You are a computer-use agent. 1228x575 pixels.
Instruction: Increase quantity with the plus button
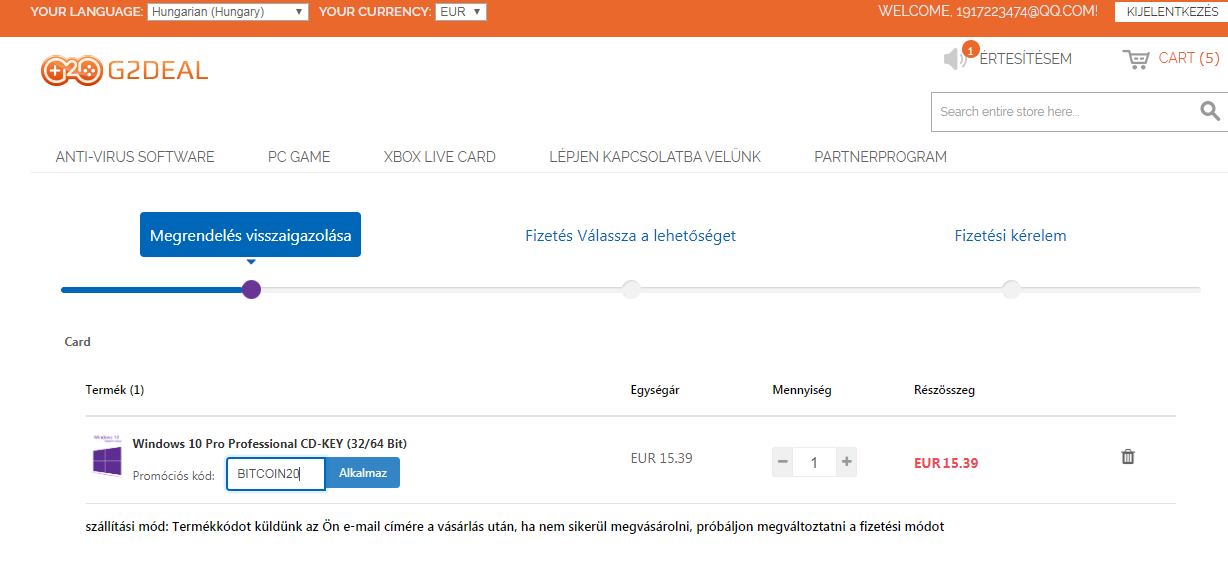tap(846, 462)
